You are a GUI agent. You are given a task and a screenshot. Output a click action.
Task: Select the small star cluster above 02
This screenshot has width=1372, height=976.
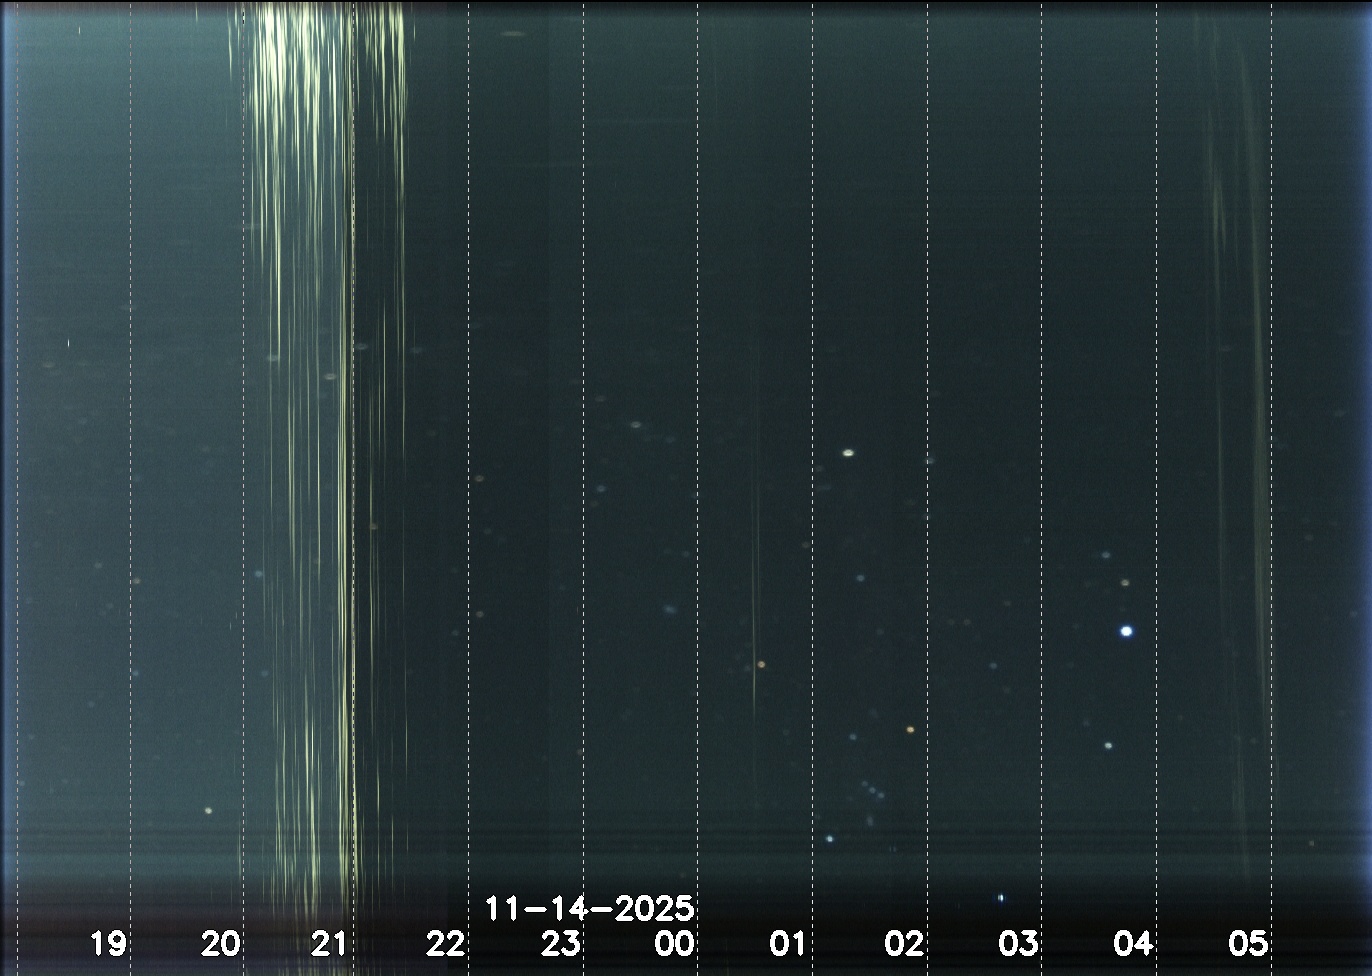point(872,790)
